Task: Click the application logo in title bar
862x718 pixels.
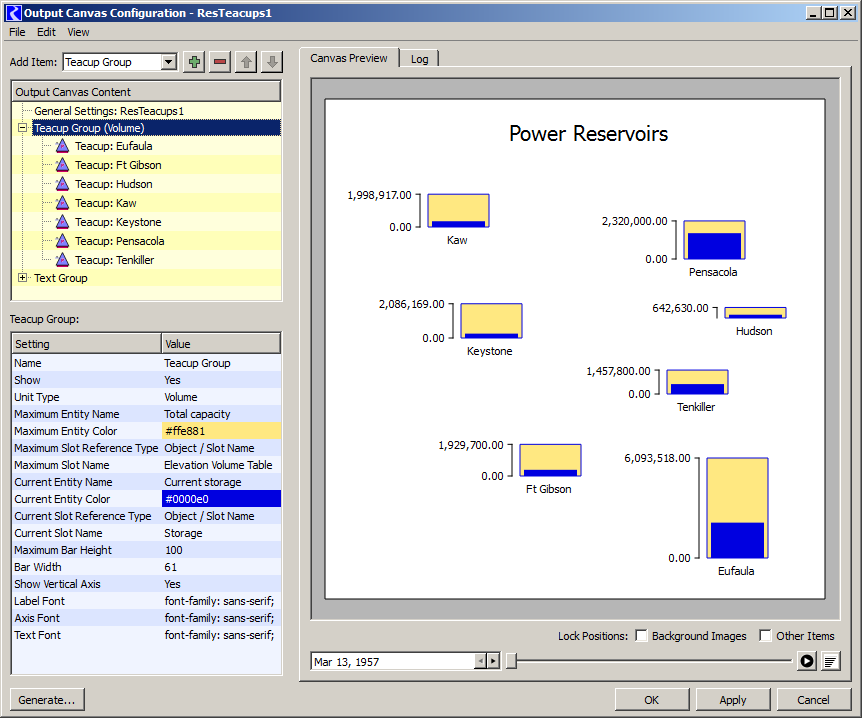Action: (13, 13)
